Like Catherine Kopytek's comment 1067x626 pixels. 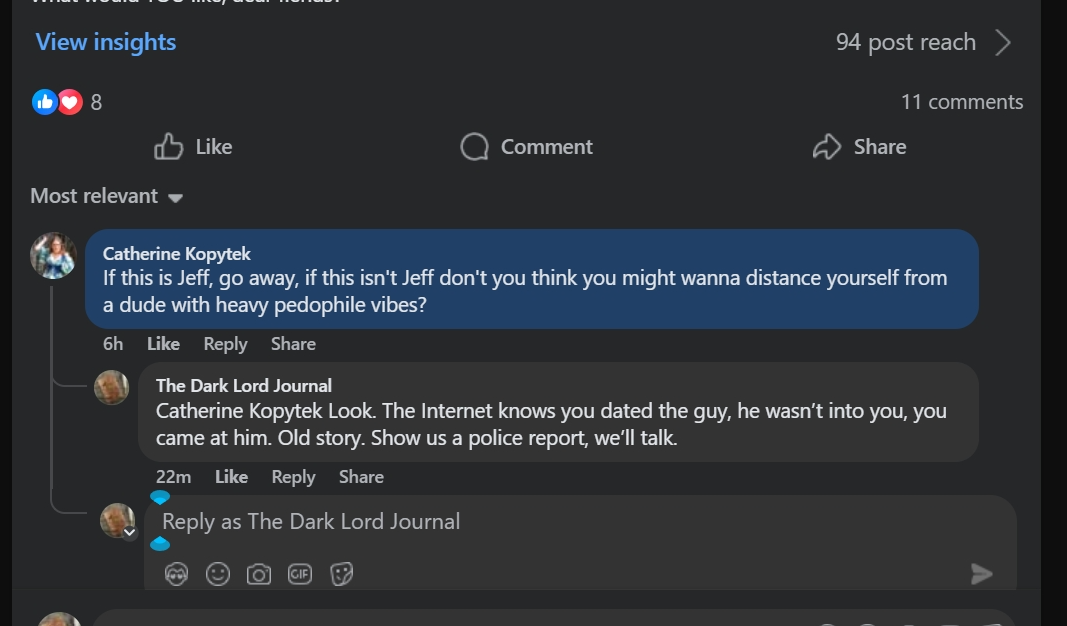pos(163,344)
